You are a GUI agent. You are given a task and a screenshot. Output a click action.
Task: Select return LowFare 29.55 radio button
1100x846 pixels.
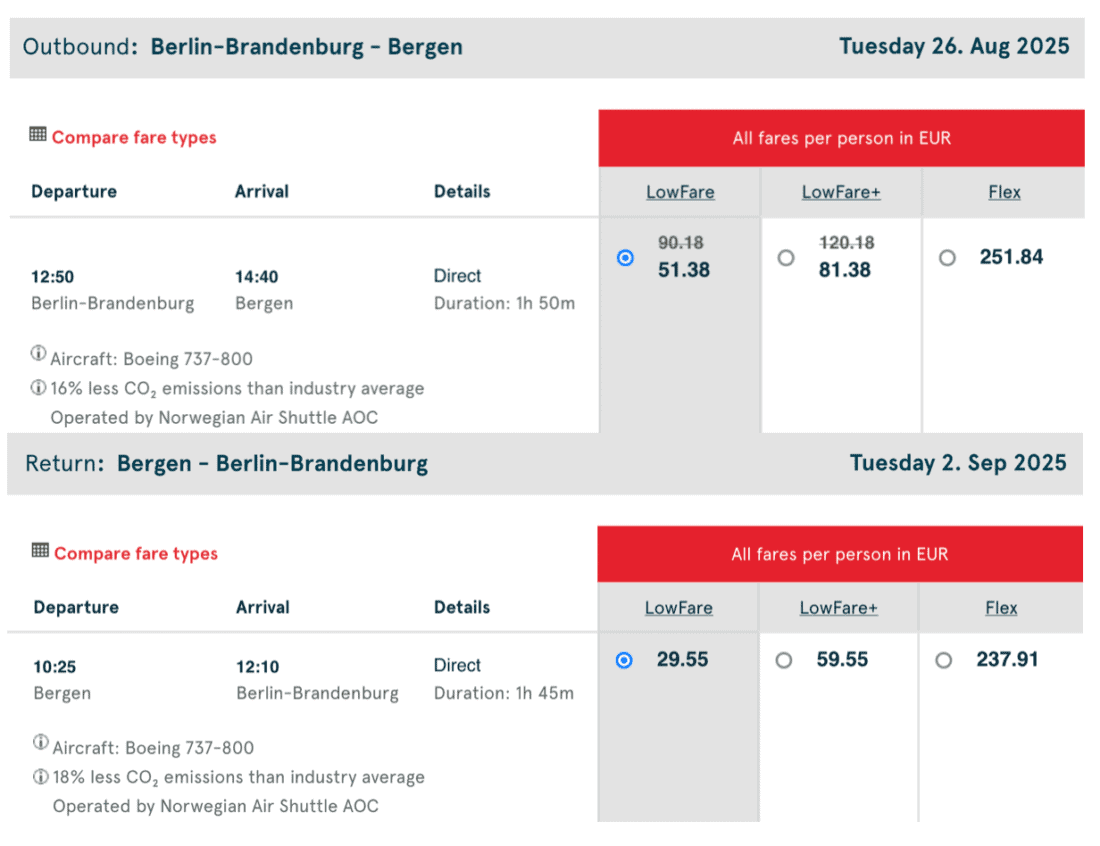point(624,660)
